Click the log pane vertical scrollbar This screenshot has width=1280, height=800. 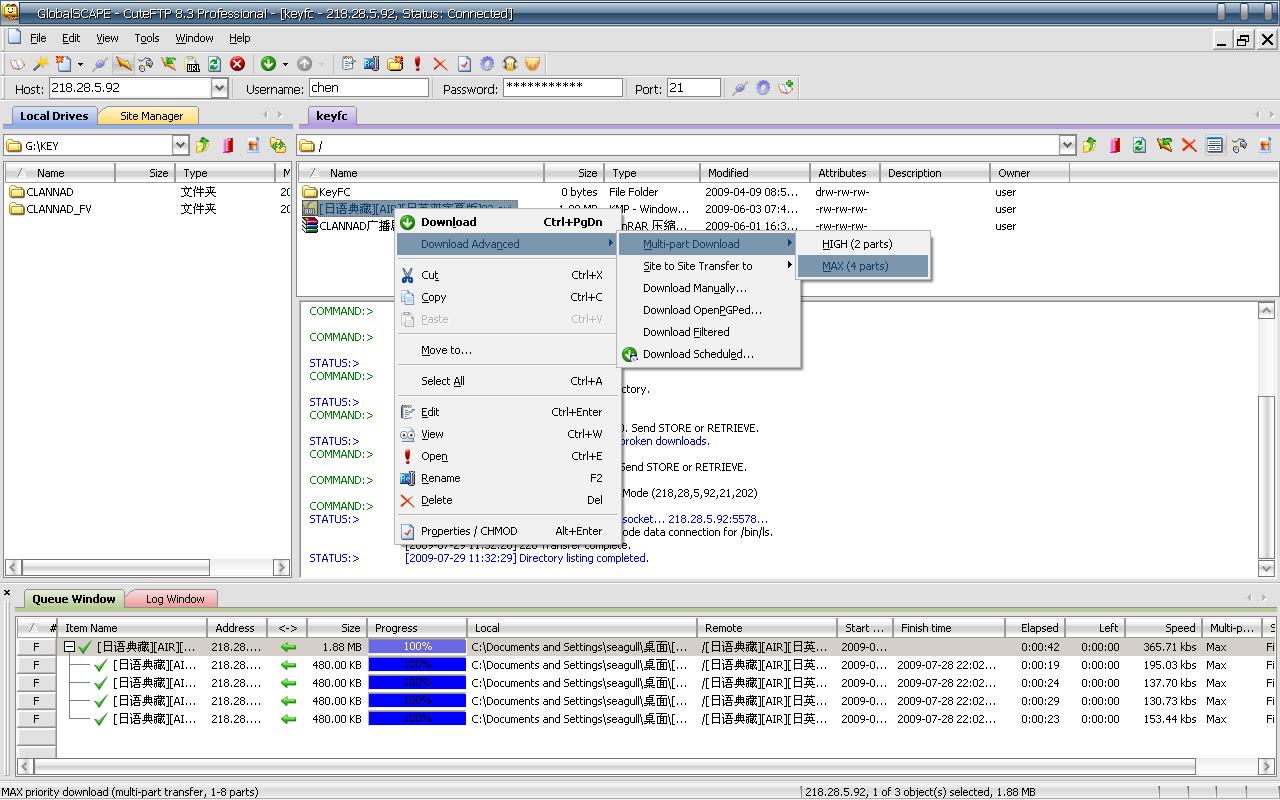1266,440
